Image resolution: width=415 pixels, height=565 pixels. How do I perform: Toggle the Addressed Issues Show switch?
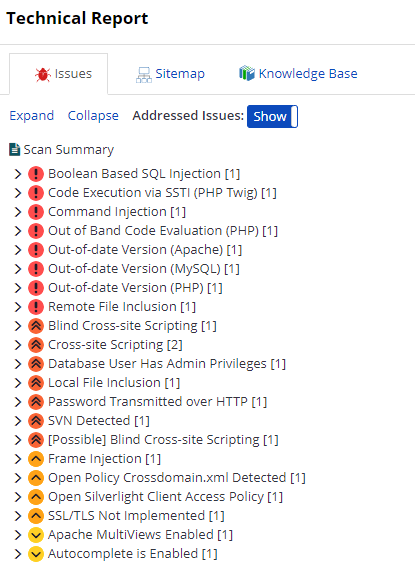pos(272,116)
